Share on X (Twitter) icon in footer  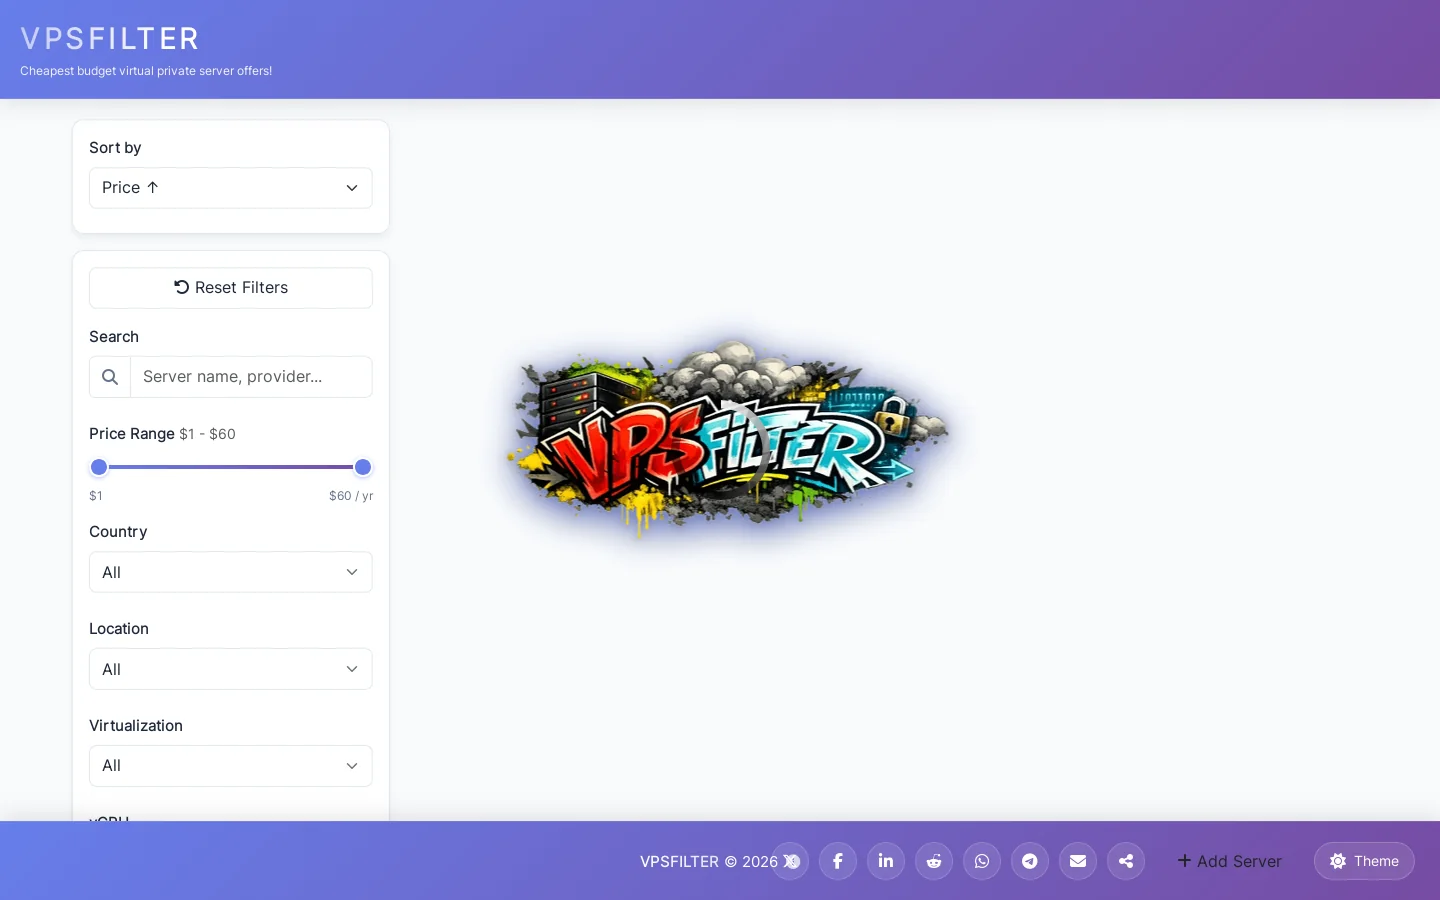[790, 861]
